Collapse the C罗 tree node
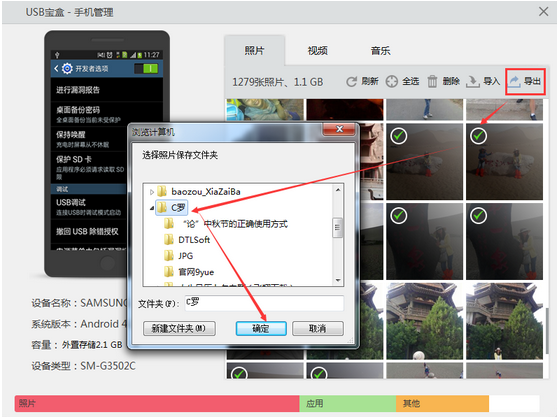560x417 pixels. 152,208
